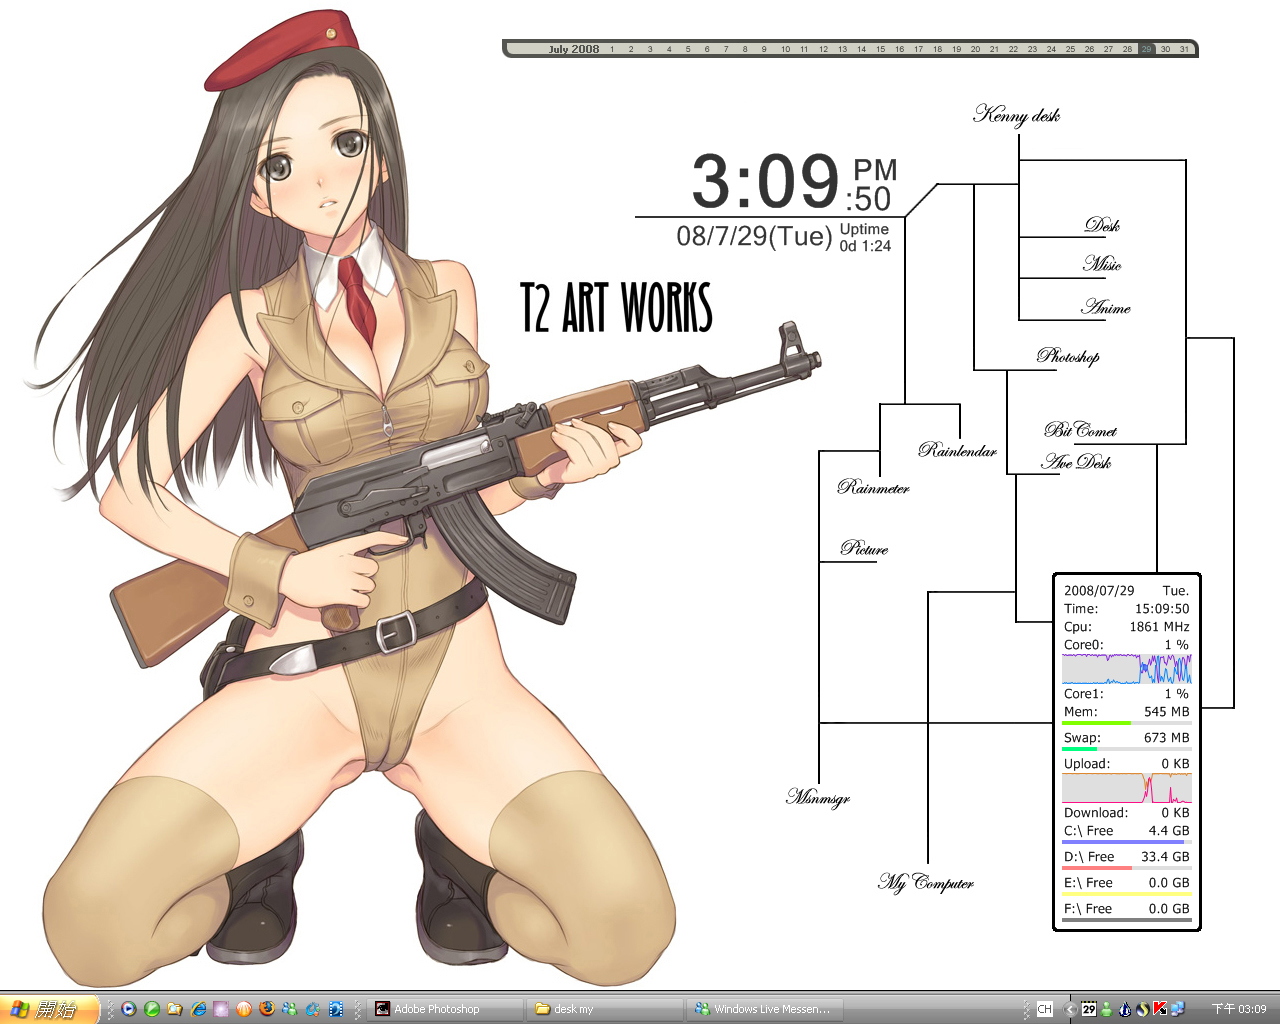This screenshot has height=1024, width=1280.
Task: Open the Anime shortcut under Kenny desk
Action: pos(1106,307)
